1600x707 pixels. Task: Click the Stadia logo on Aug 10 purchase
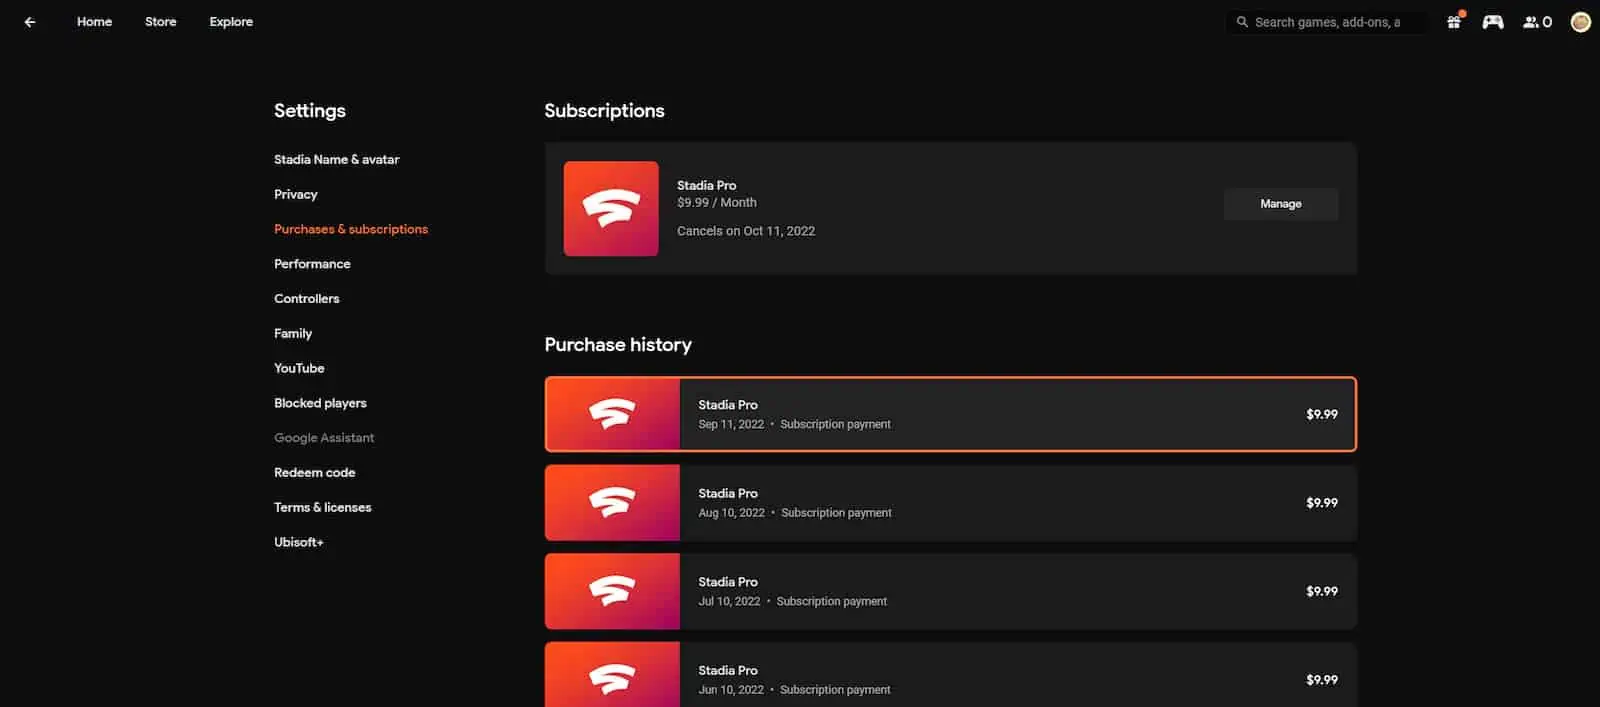(613, 502)
